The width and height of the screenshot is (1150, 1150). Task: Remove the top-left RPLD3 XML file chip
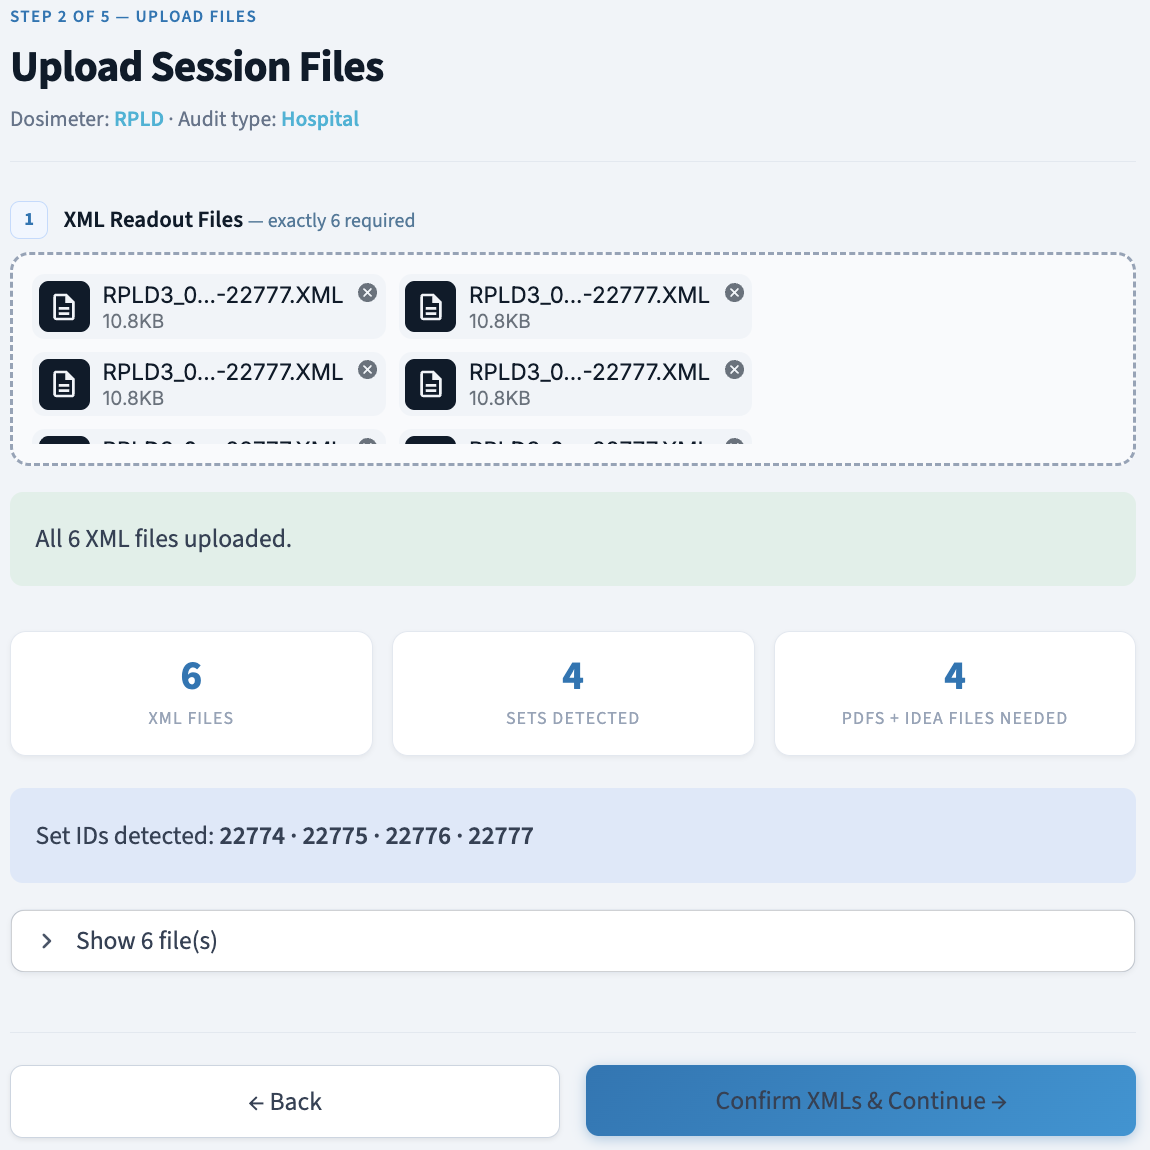pyautogui.click(x=367, y=293)
